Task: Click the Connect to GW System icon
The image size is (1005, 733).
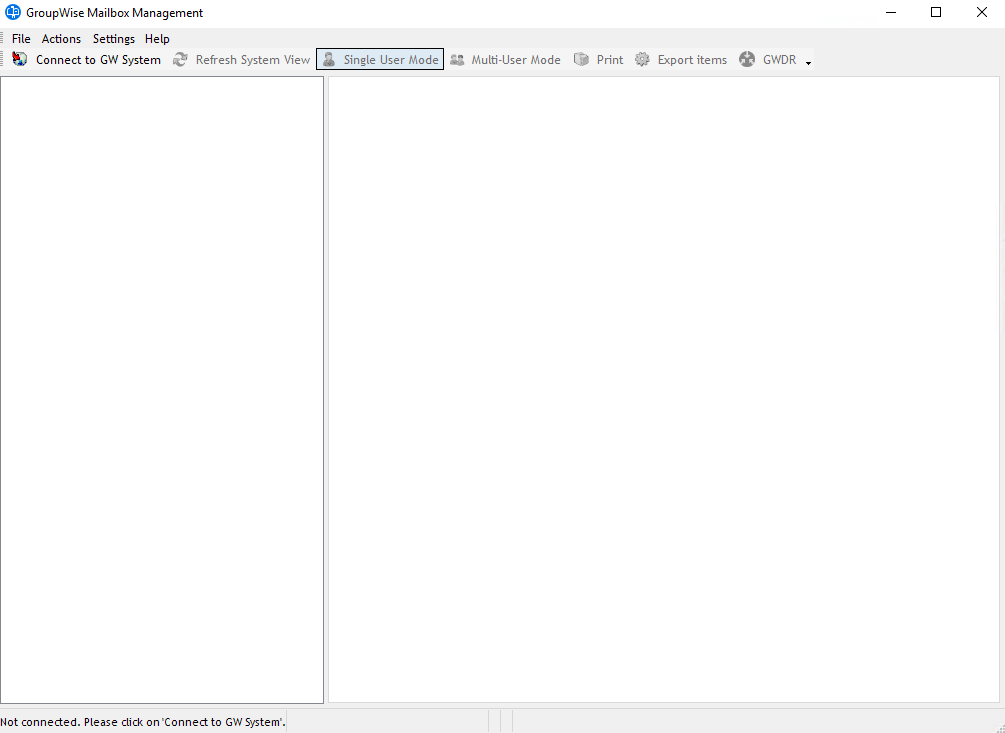Action: click(20, 59)
